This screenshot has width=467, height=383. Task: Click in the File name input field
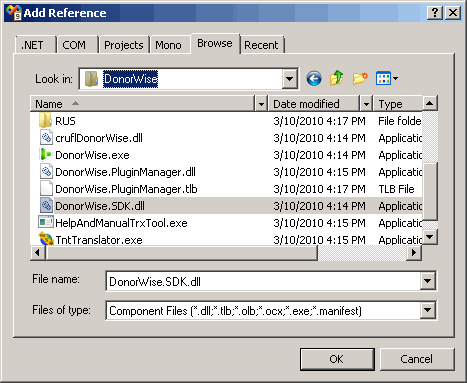pyautogui.click(x=263, y=281)
